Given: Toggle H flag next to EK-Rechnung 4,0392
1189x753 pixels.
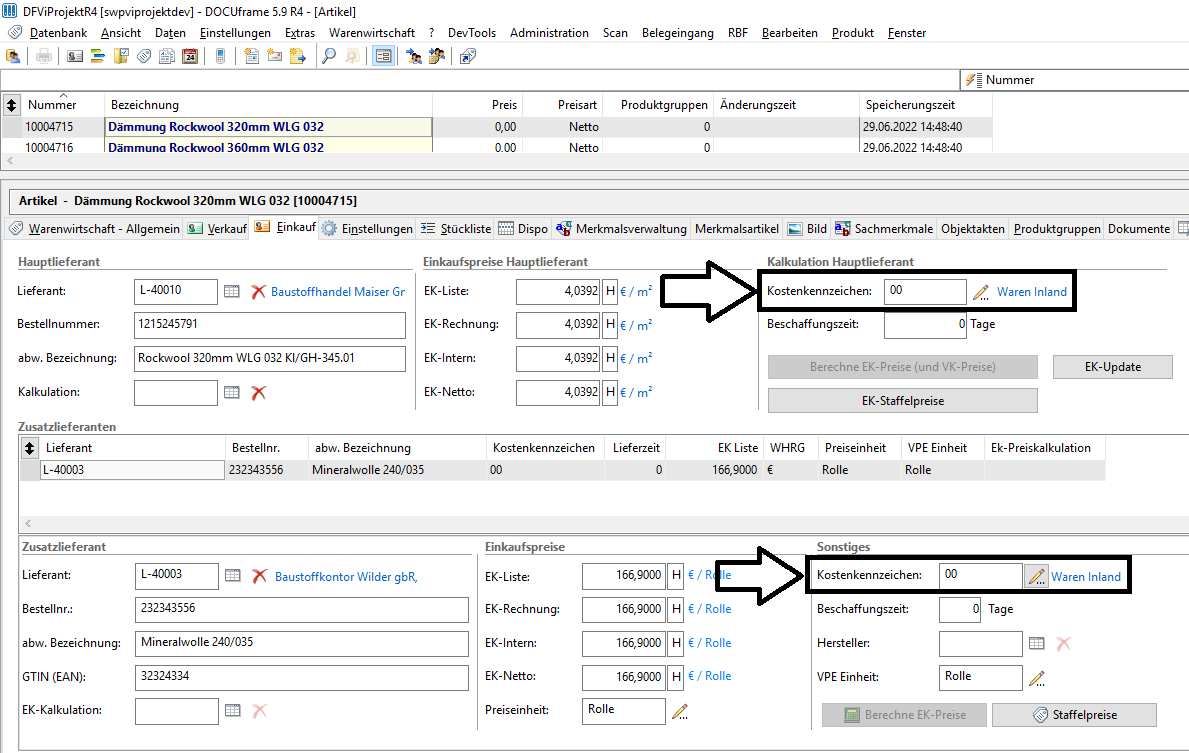Looking at the screenshot, I should pos(610,325).
